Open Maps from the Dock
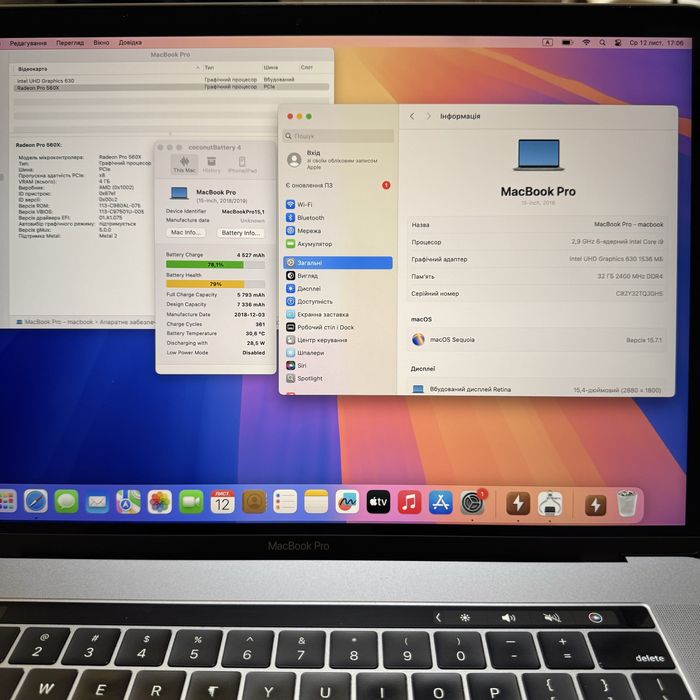The image size is (700, 700). [128, 502]
